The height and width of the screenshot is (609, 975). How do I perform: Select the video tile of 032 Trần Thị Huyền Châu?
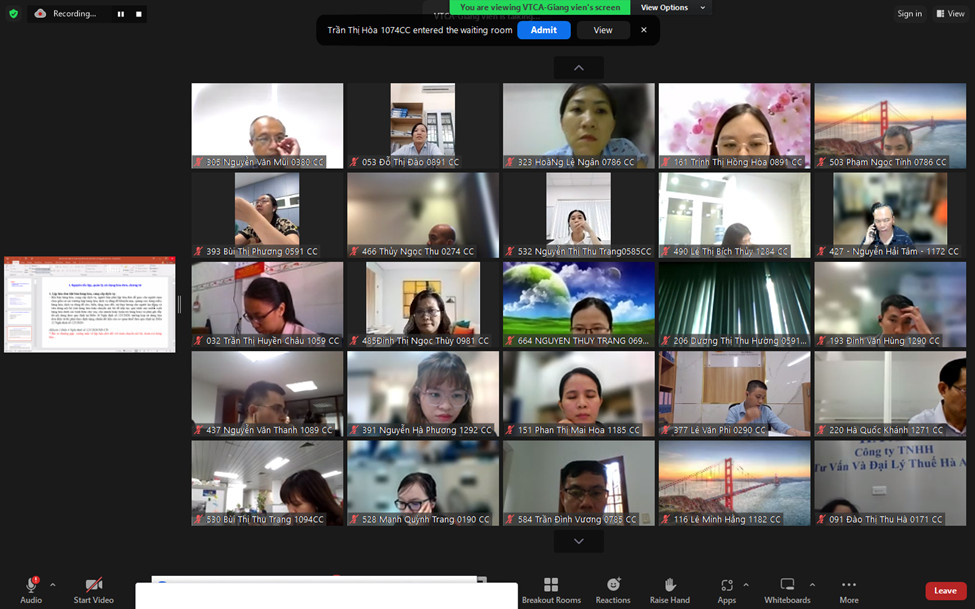(267, 304)
